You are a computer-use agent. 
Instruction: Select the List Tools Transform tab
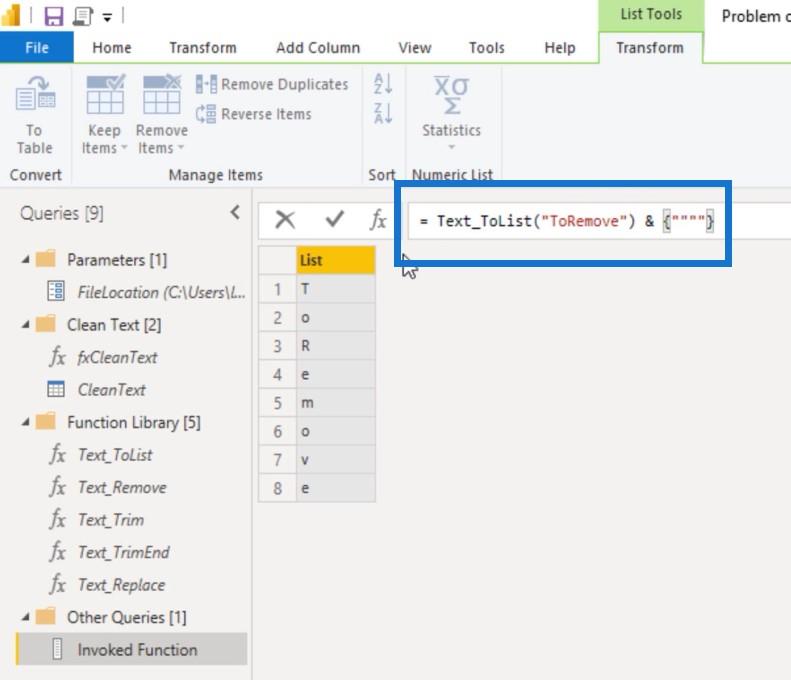pos(650,47)
